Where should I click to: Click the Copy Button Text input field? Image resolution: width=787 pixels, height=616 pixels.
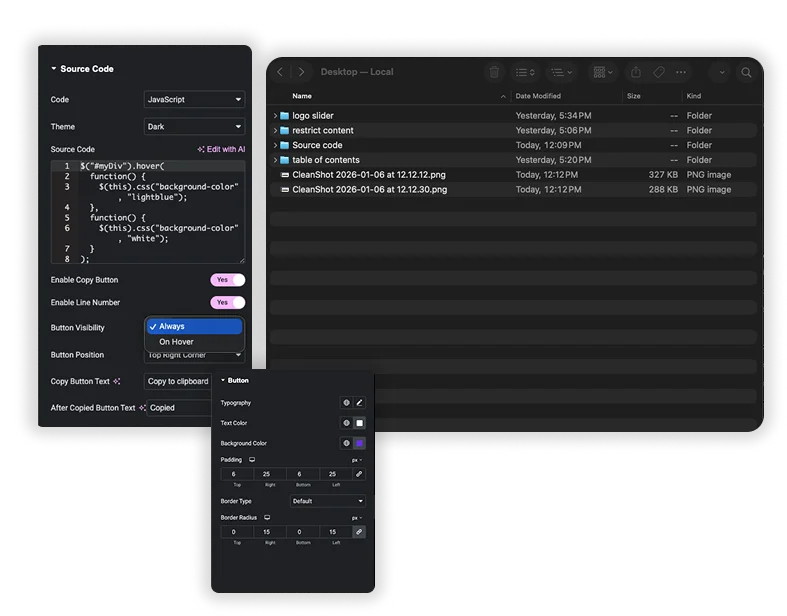click(x=178, y=382)
